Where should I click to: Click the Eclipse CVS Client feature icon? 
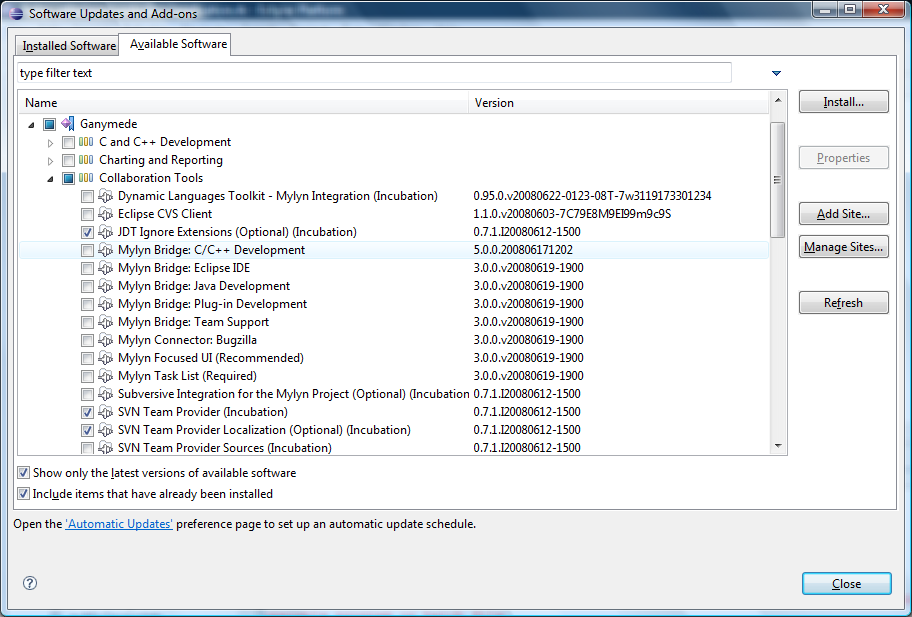tap(105, 214)
